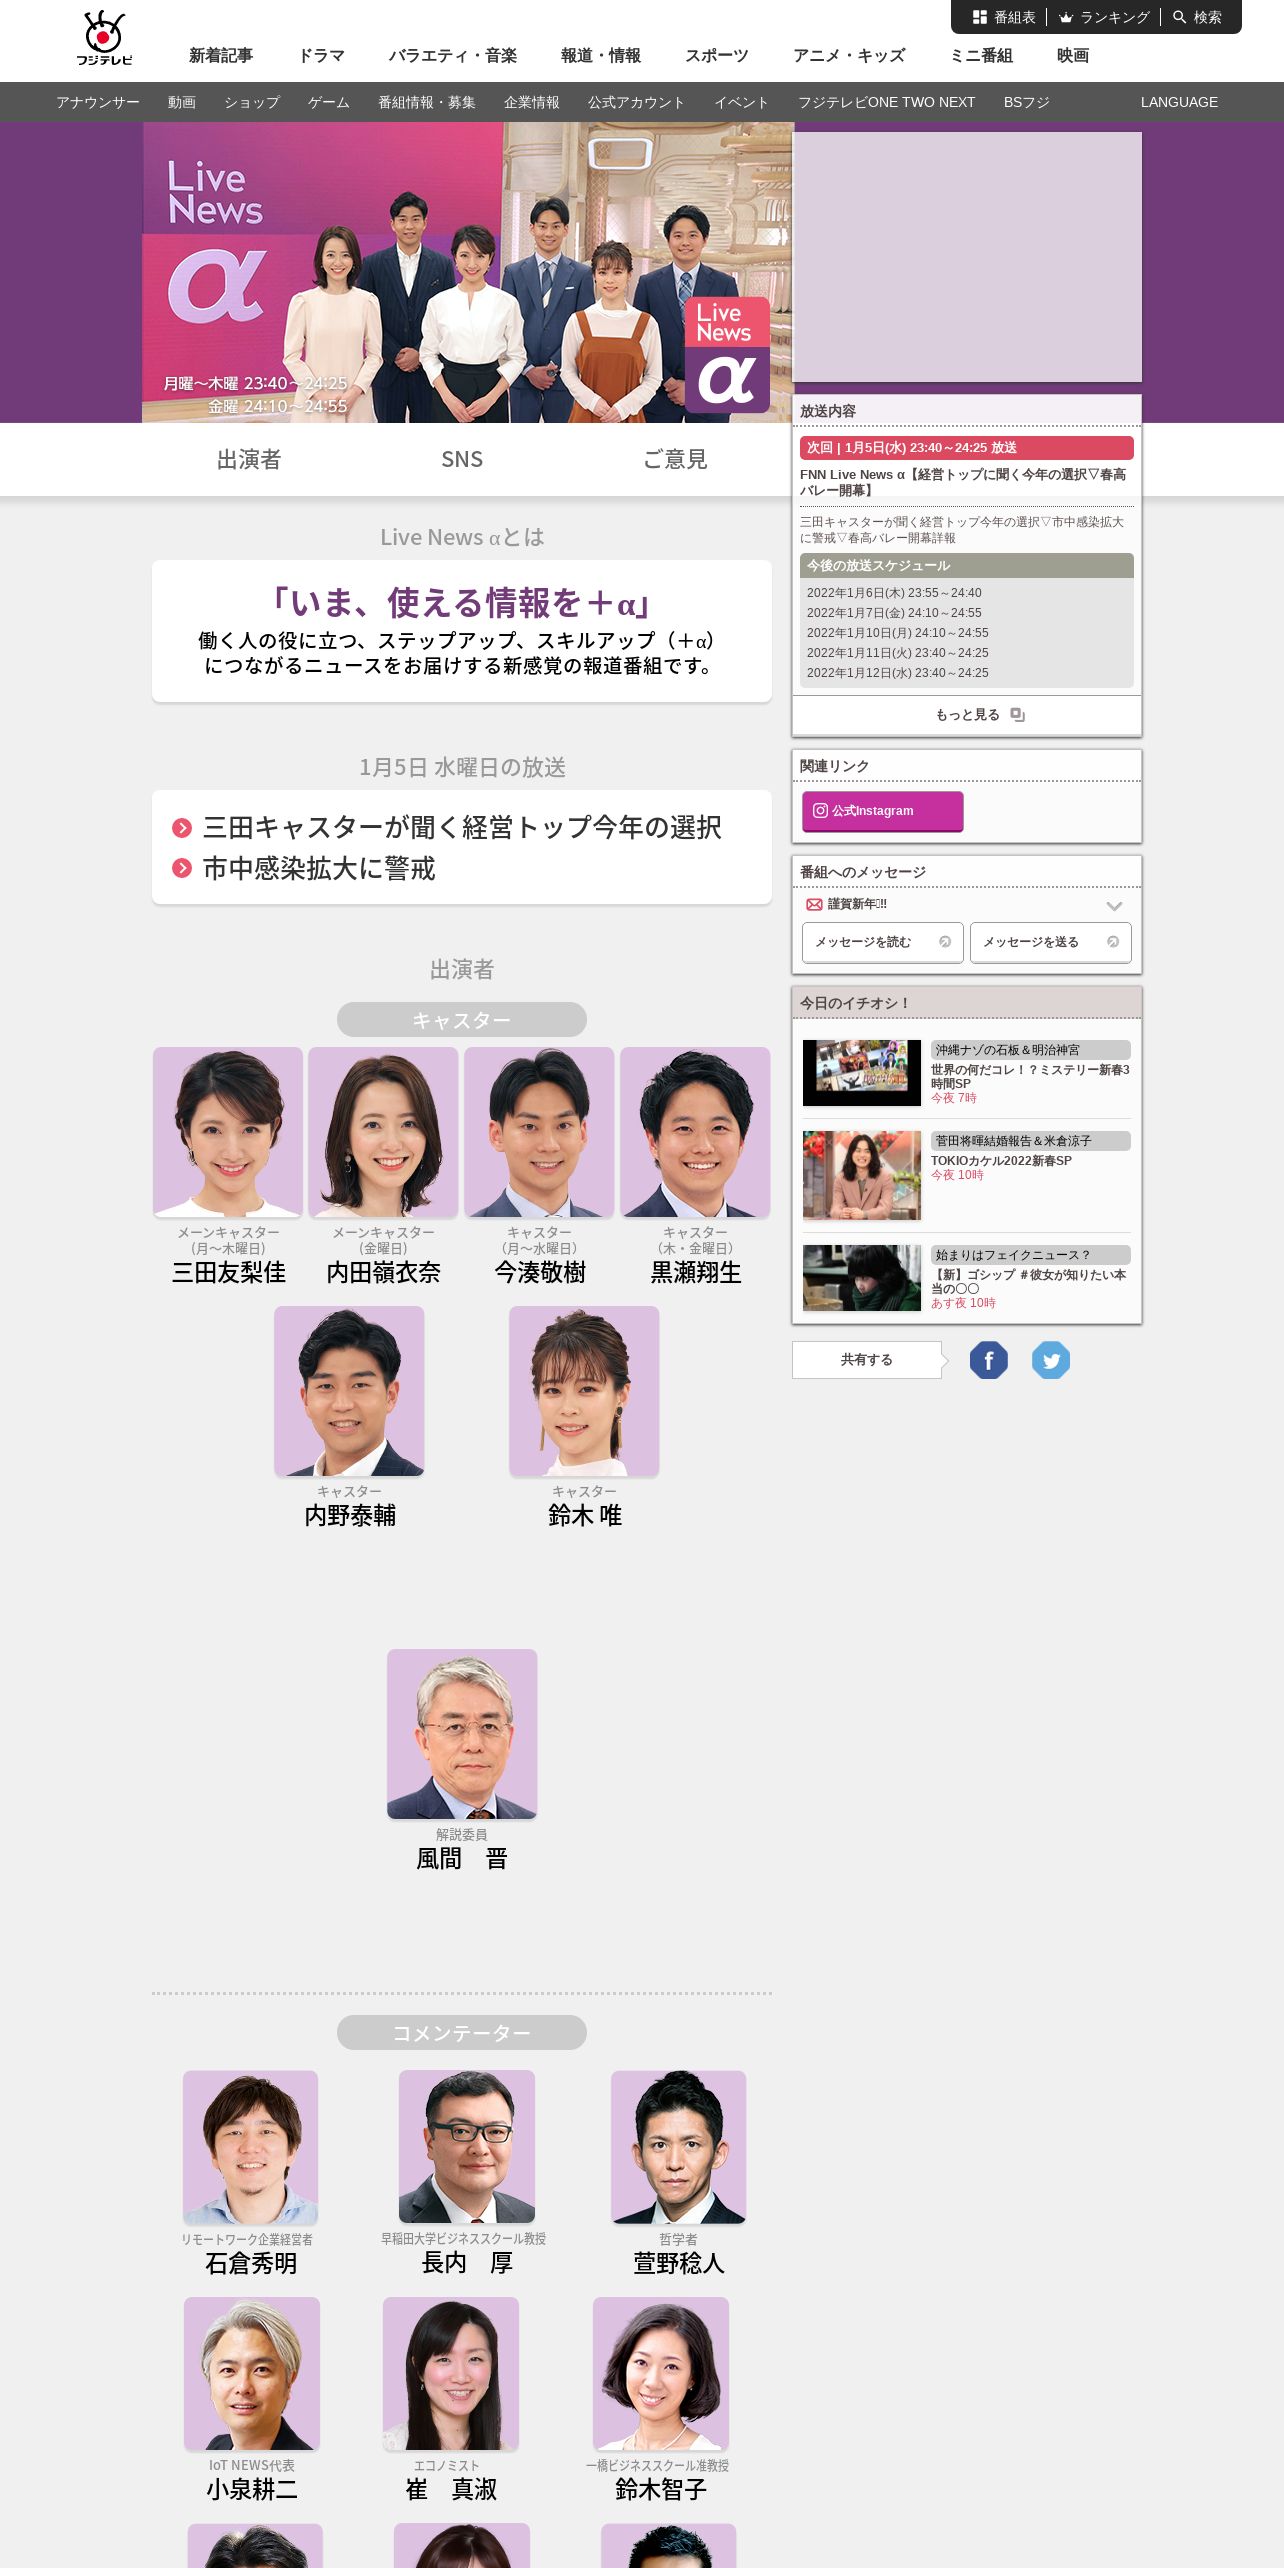This screenshot has height=2568, width=1284.
Task: Open the ランキング page
Action: click(x=1104, y=17)
